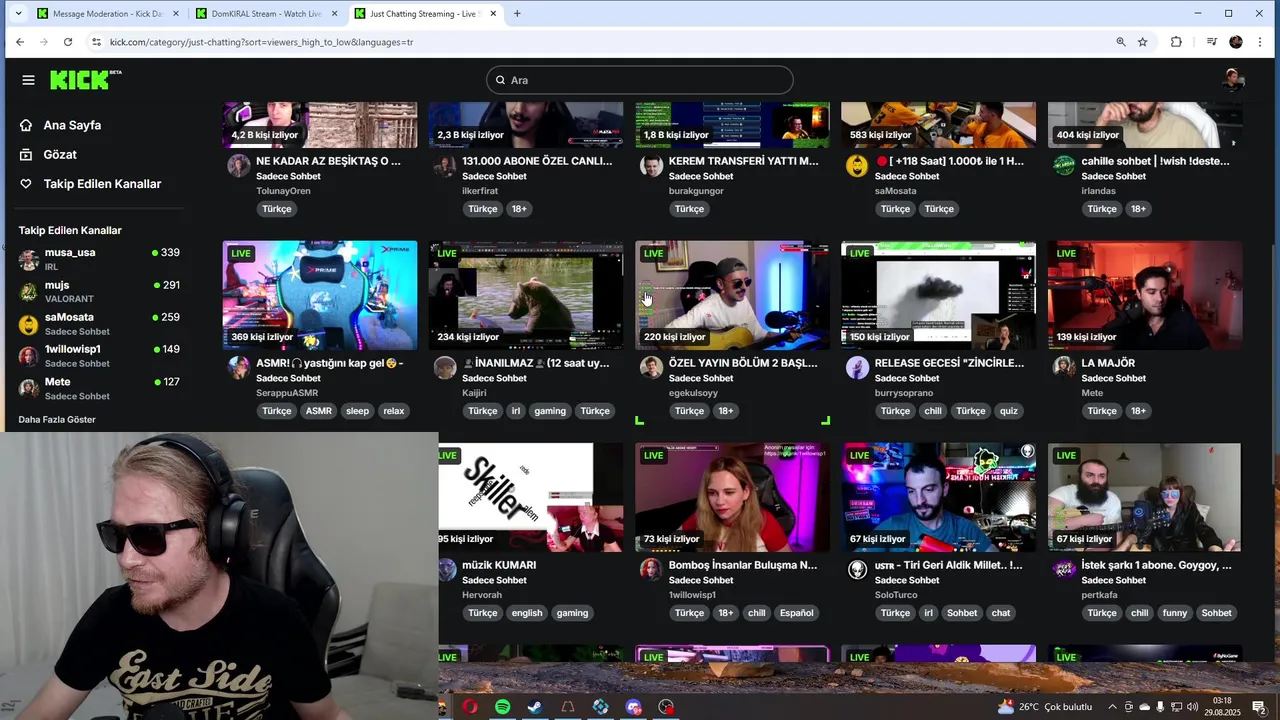Open Steam from the taskbar
Image resolution: width=1280 pixels, height=720 pixels.
[x=535, y=707]
